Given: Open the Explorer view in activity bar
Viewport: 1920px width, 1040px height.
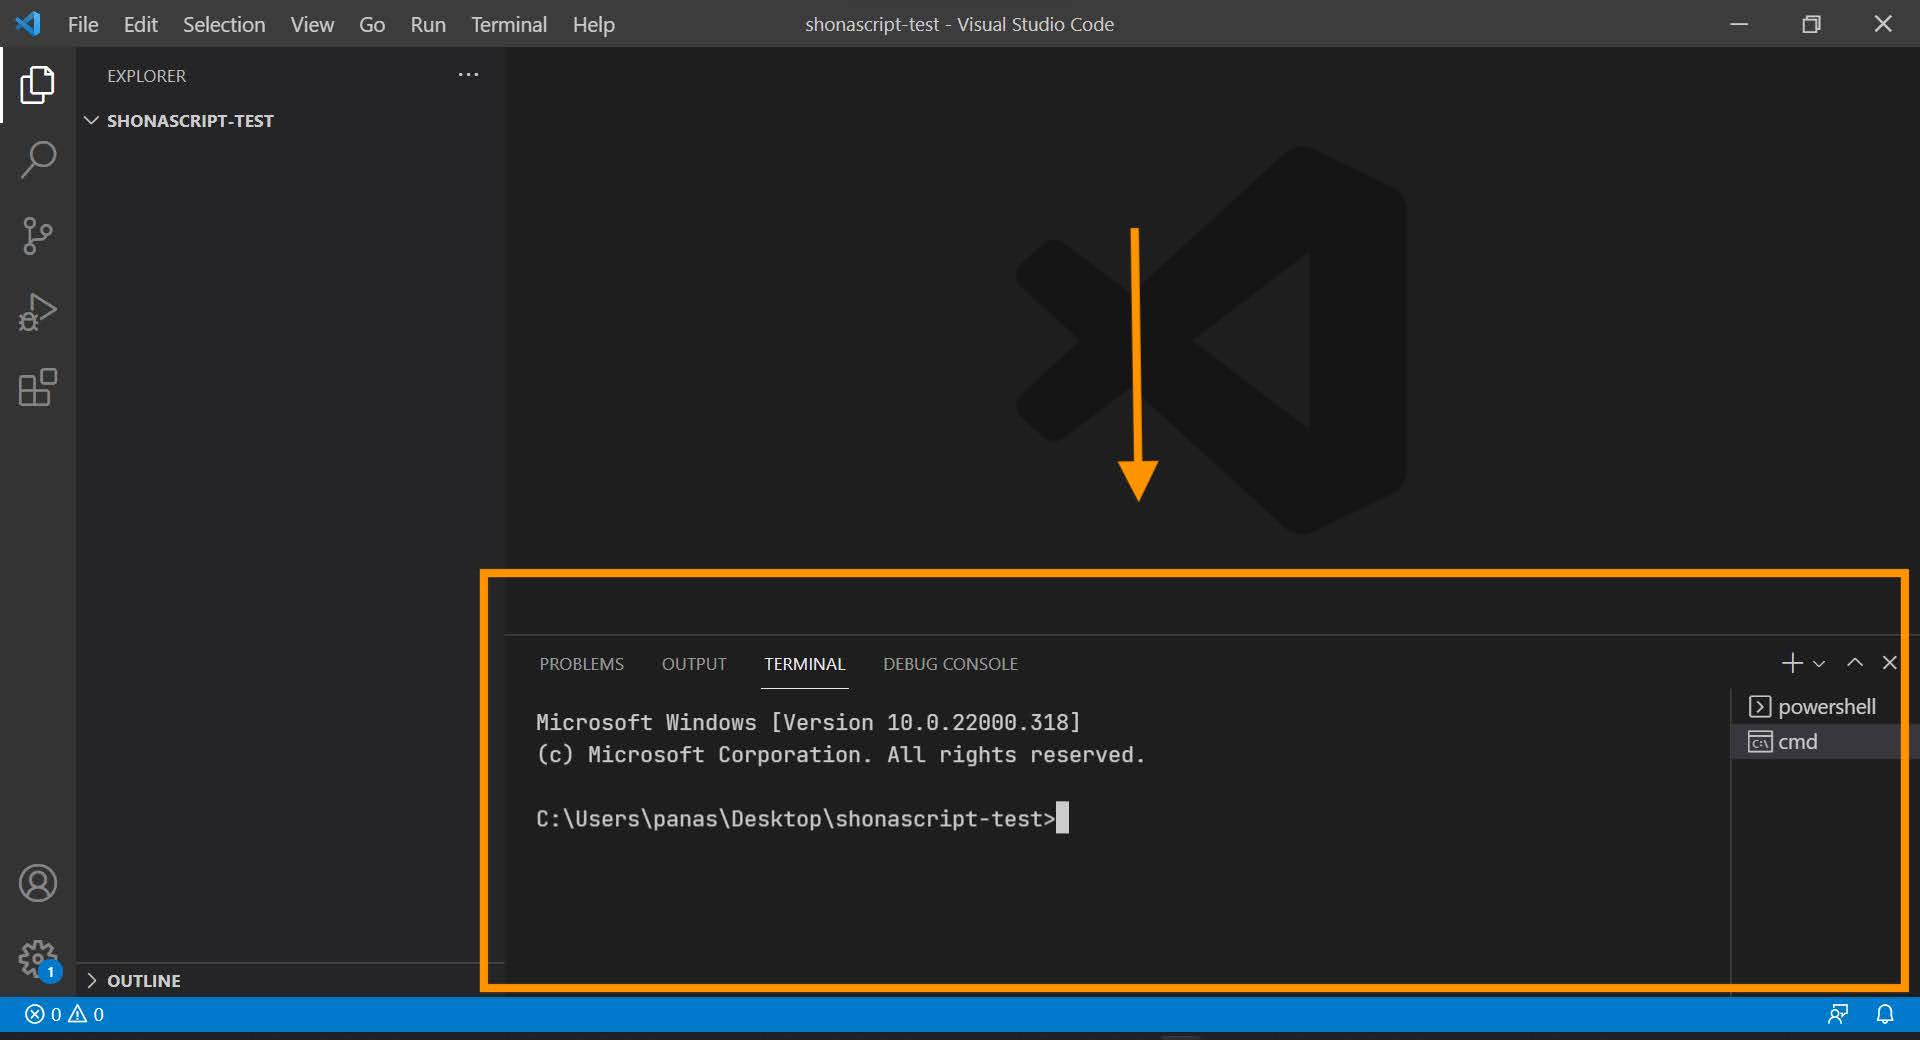Looking at the screenshot, I should coord(37,85).
